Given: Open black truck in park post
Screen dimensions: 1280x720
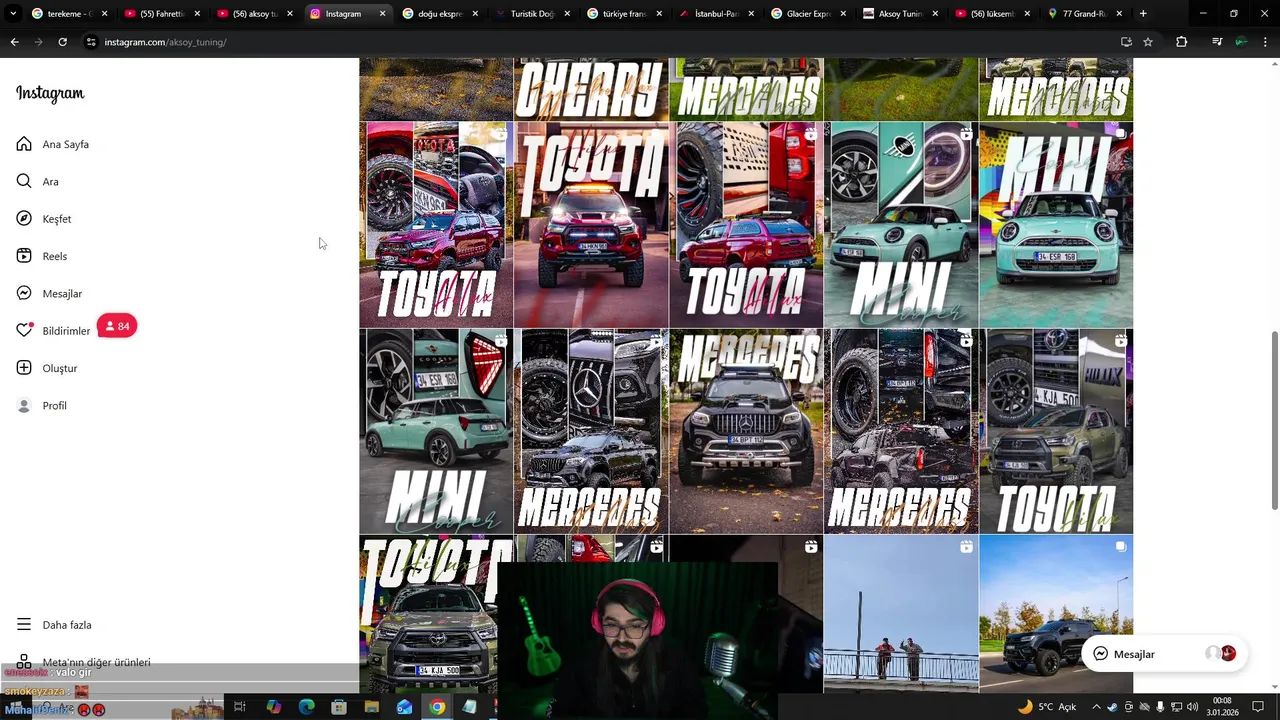Looking at the screenshot, I should 1056,614.
